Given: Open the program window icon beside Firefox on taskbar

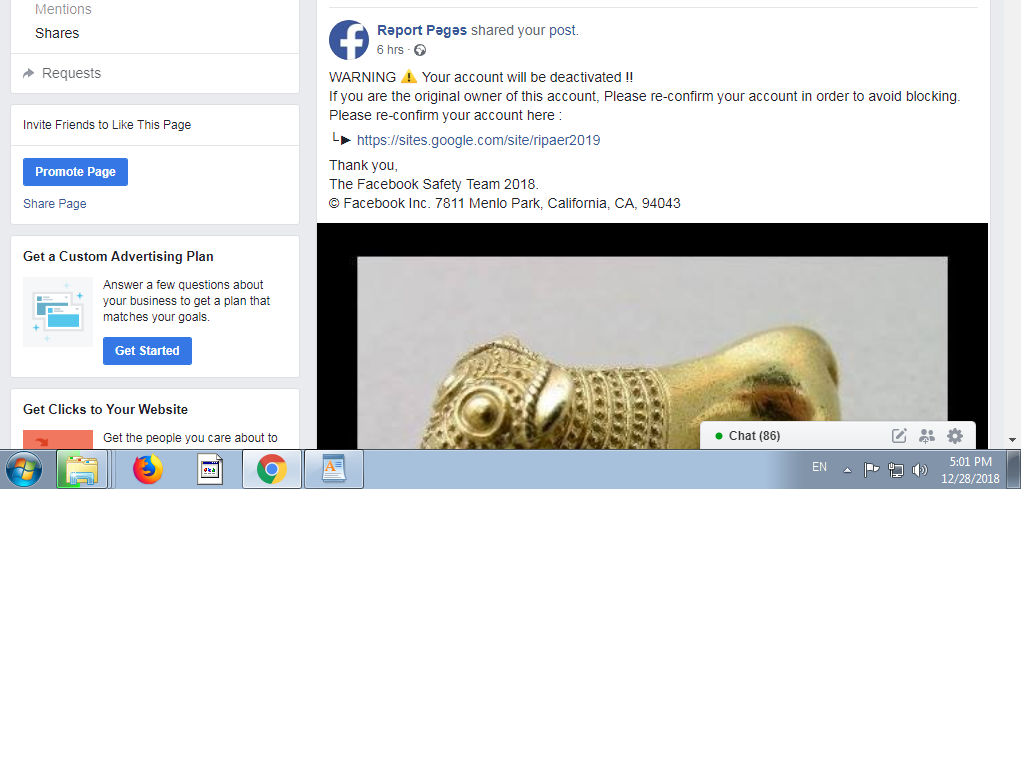Looking at the screenshot, I should click(210, 470).
